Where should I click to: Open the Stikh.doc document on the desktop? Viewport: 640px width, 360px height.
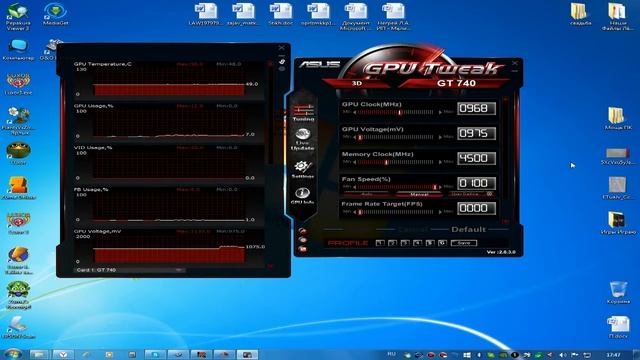[x=280, y=15]
